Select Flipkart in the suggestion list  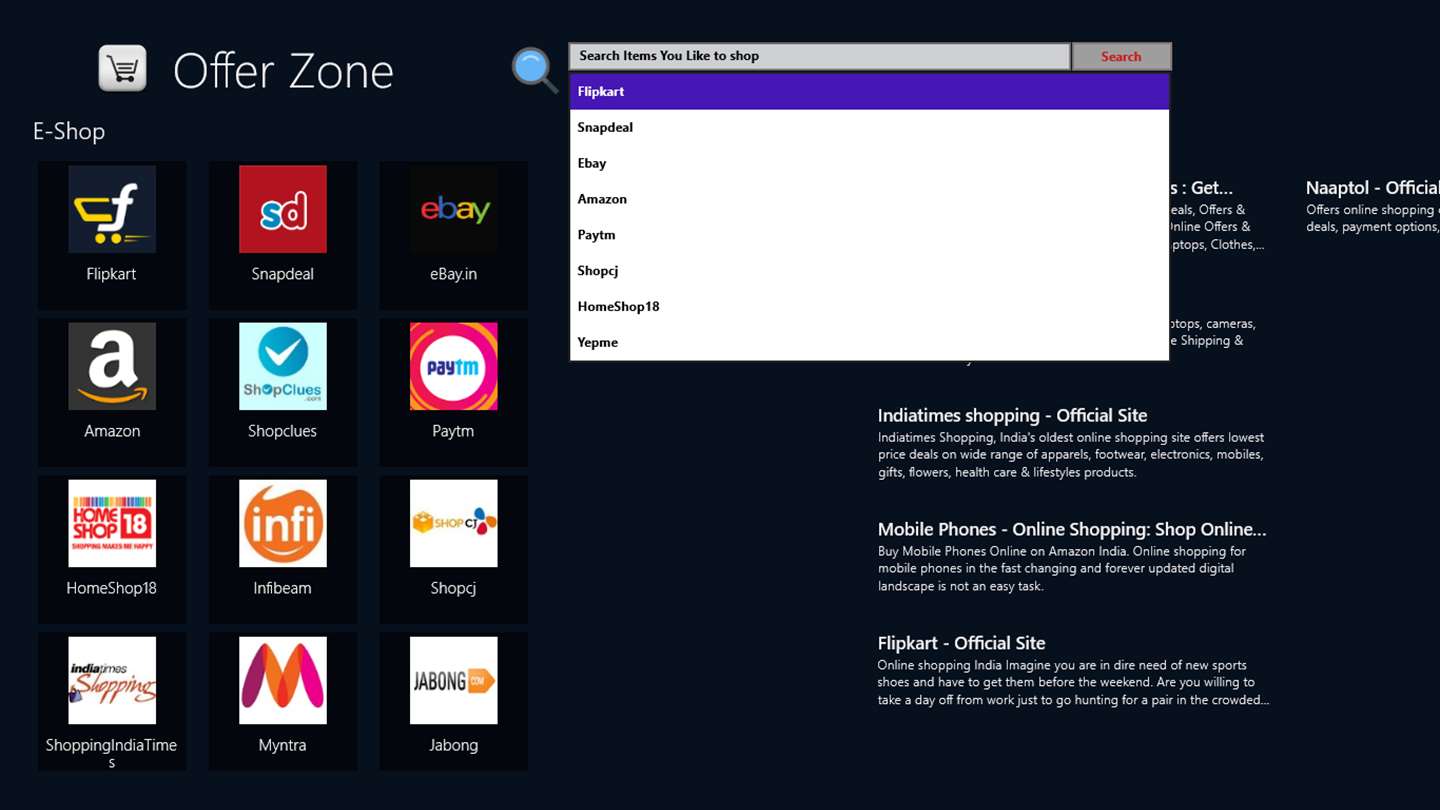[x=870, y=91]
